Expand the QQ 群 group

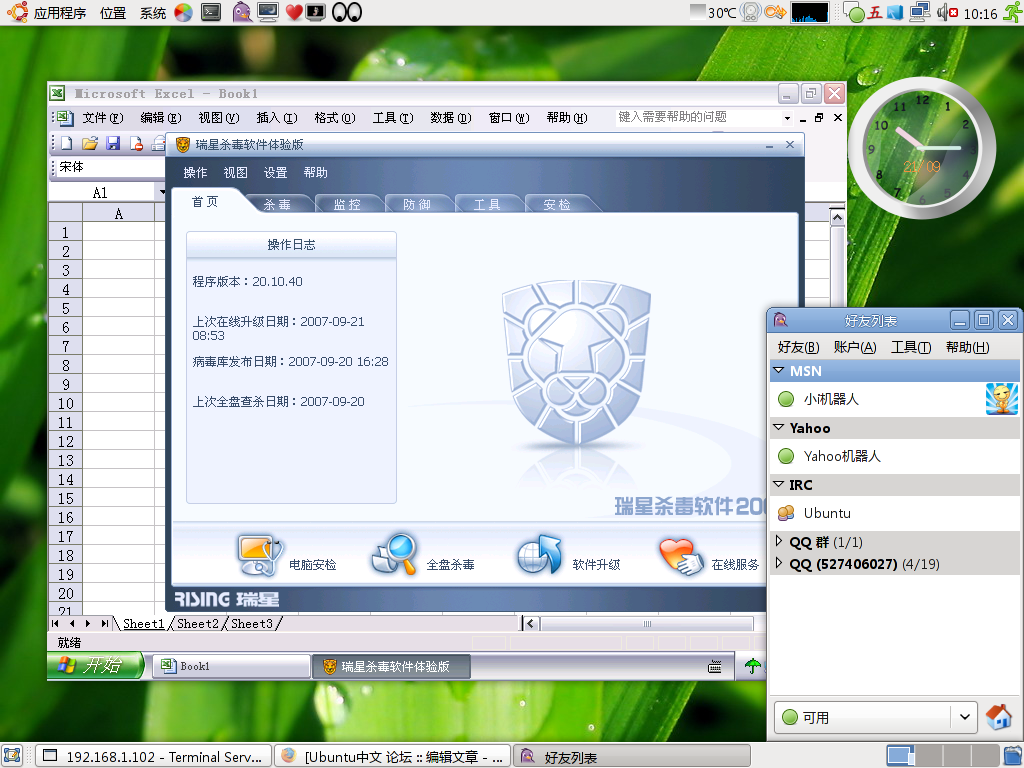[778, 541]
